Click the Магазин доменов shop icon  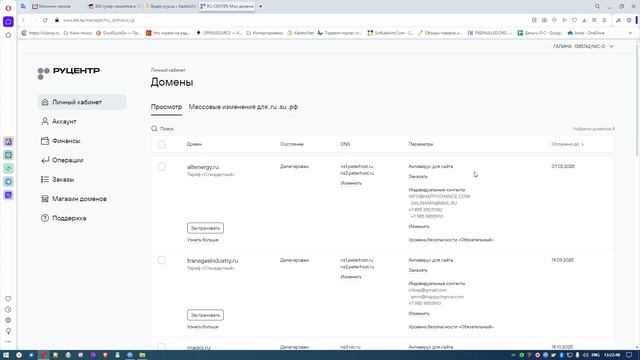click(x=45, y=199)
